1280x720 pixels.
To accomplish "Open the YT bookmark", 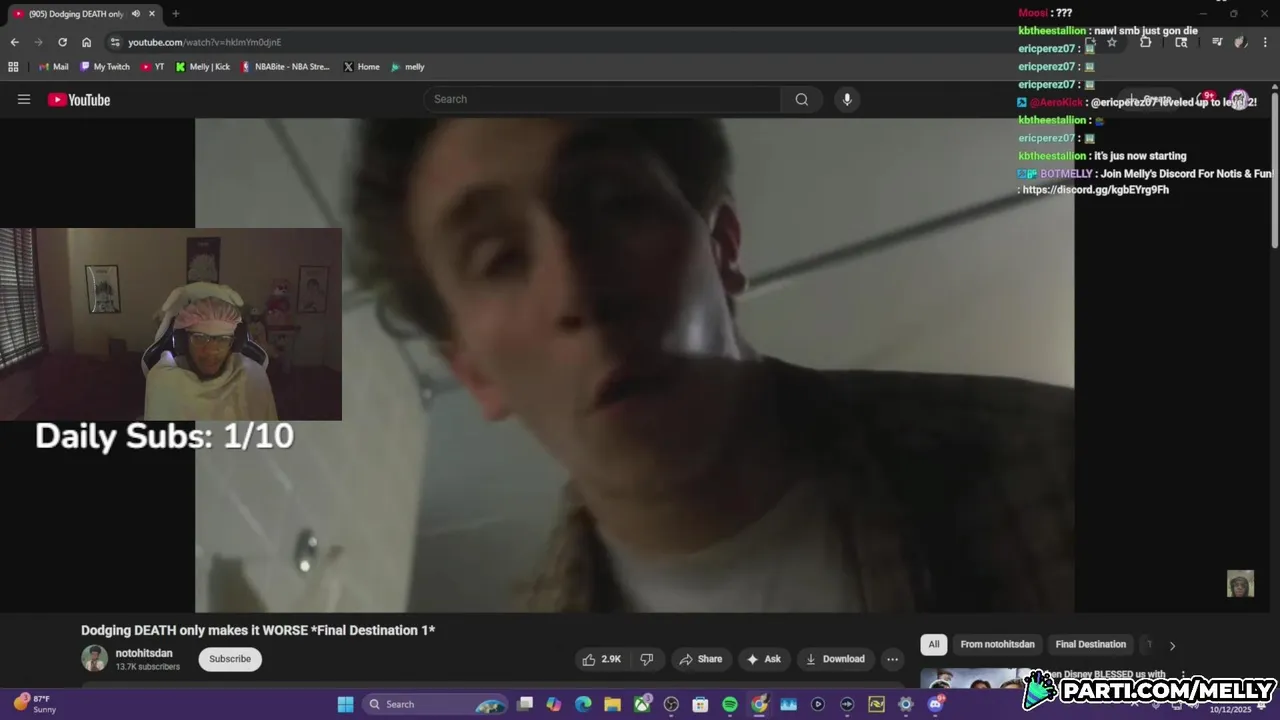I will (x=153, y=67).
